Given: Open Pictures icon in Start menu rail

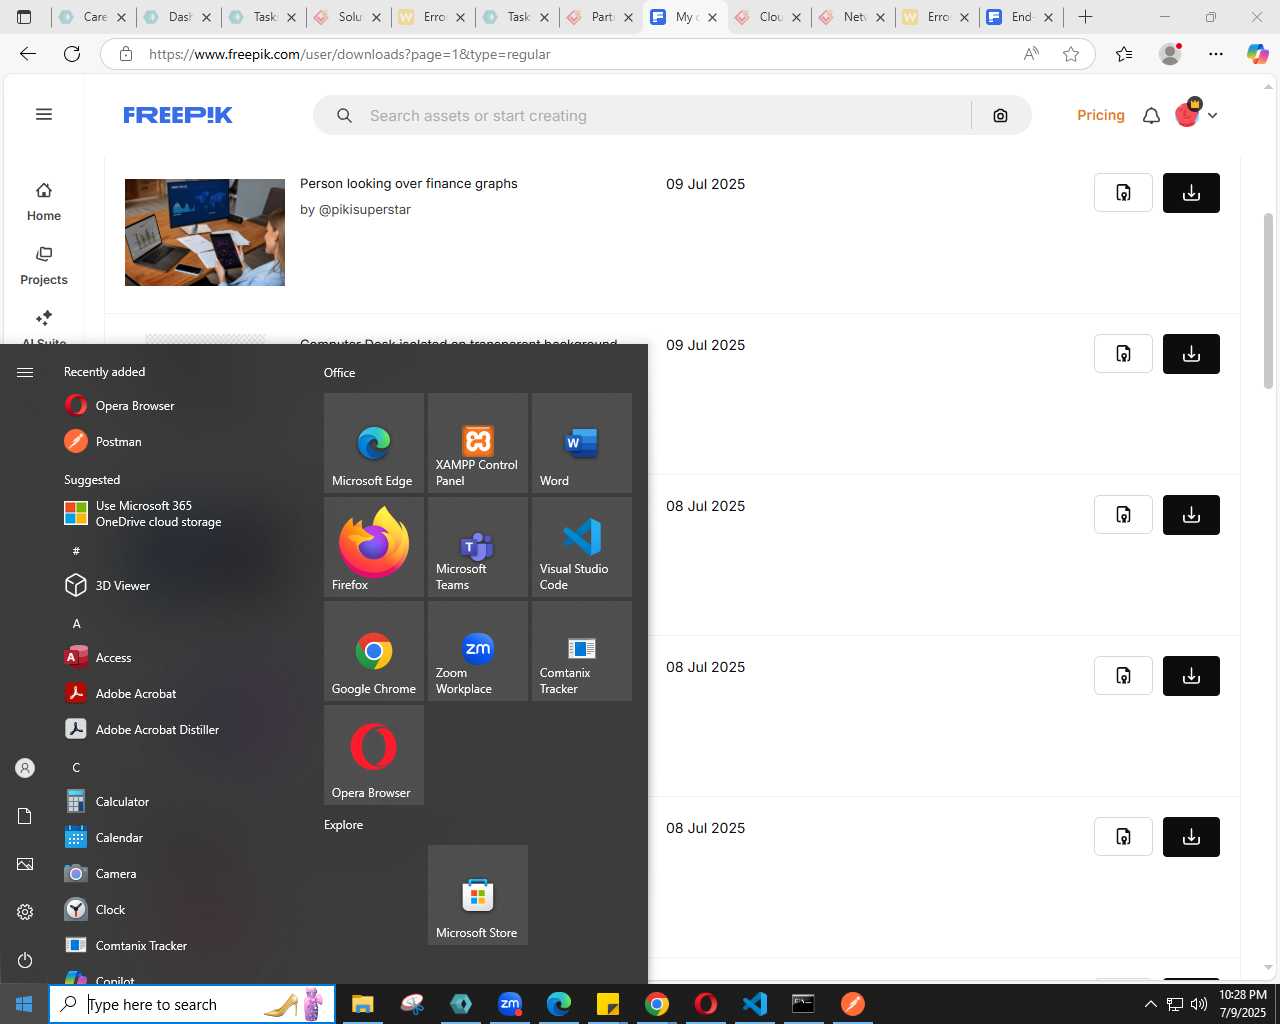Looking at the screenshot, I should 25,864.
